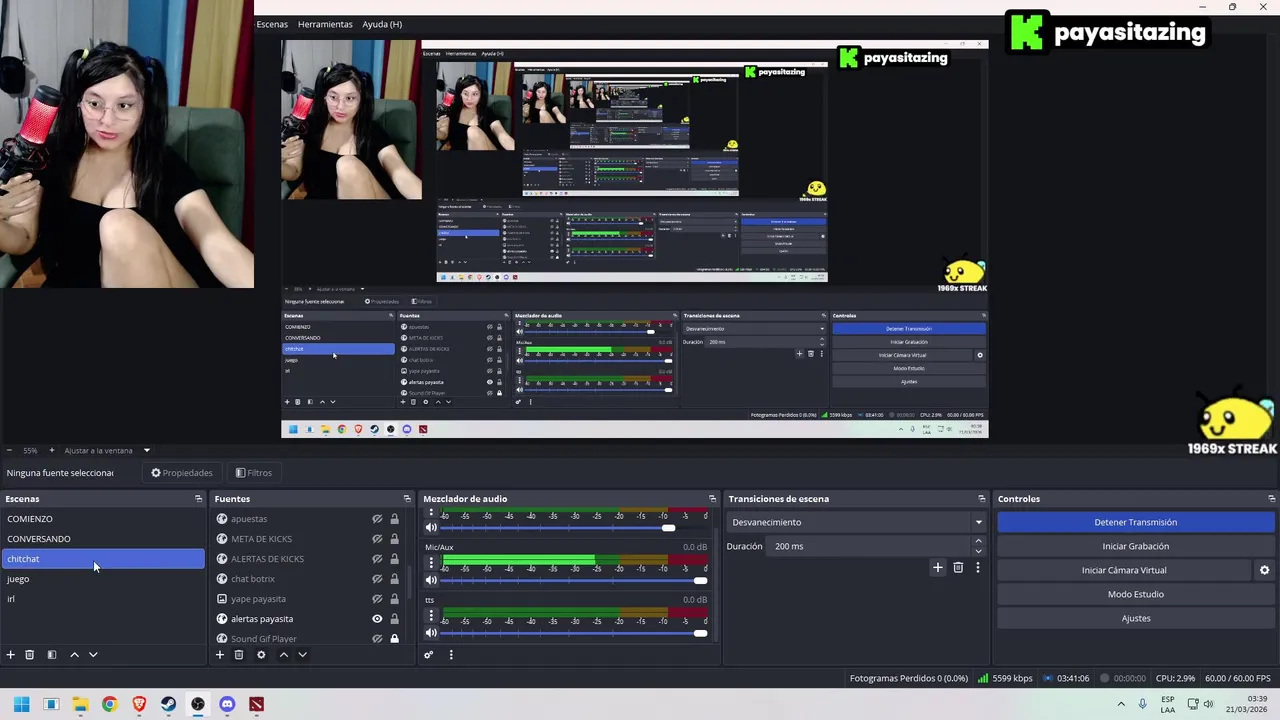
Task: Move the selected source up in Fuentes
Action: tap(283, 655)
